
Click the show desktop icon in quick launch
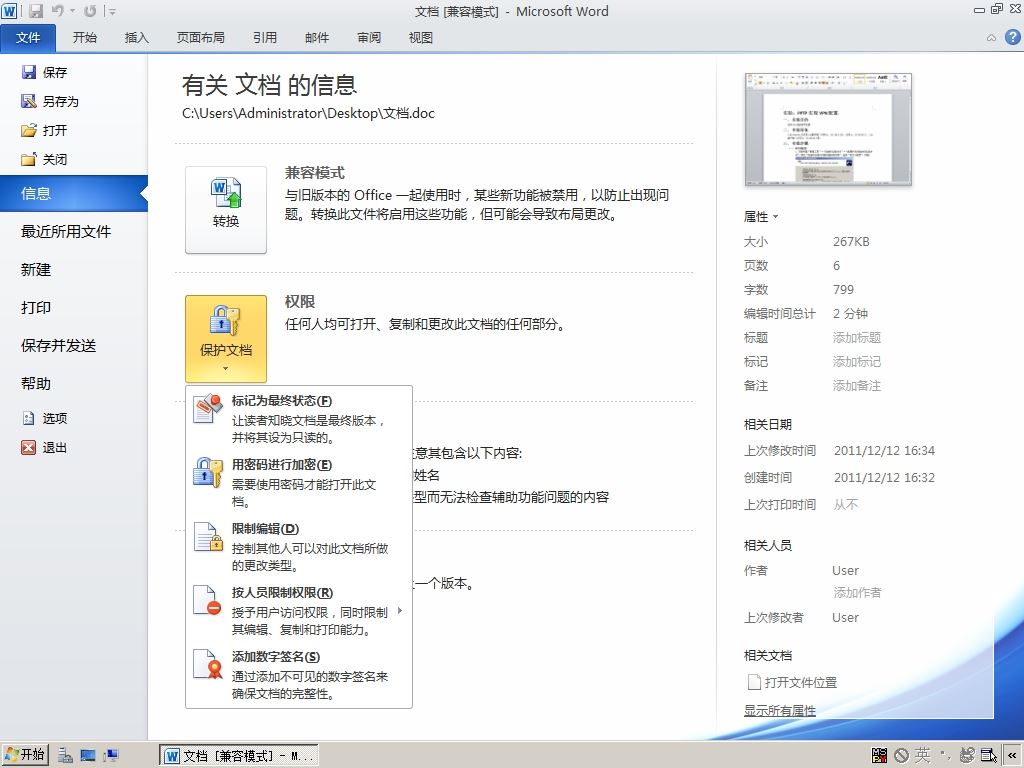pos(88,756)
